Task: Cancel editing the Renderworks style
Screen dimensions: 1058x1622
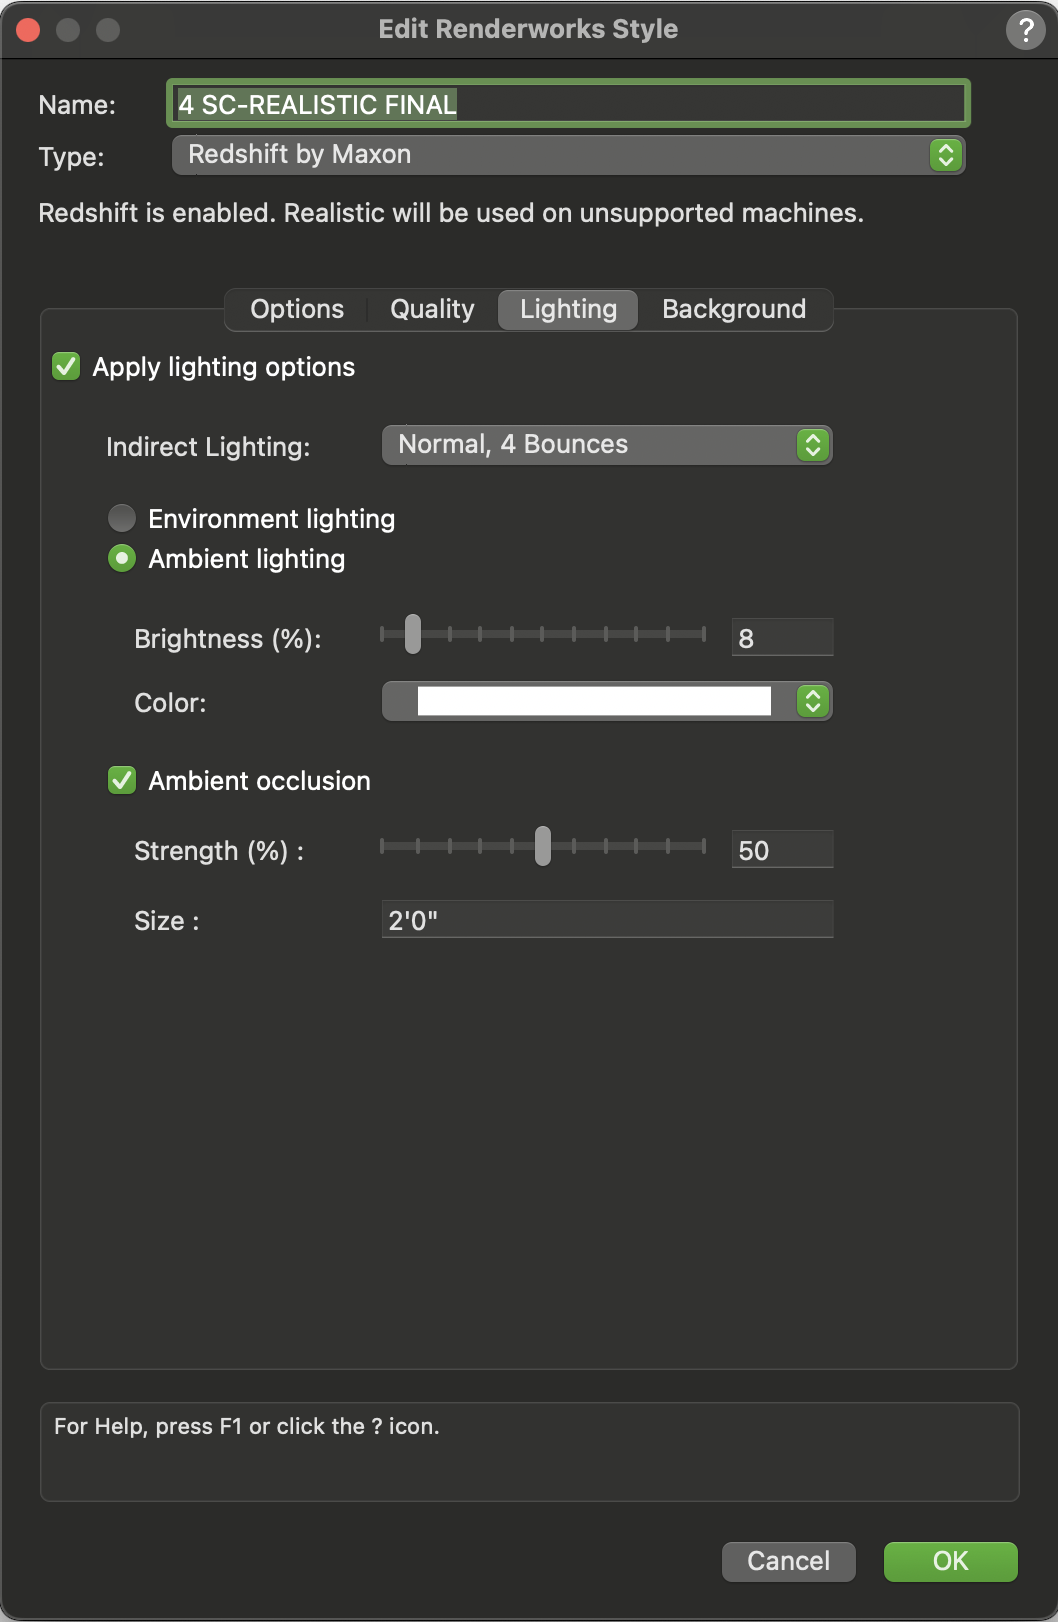Action: [788, 1561]
